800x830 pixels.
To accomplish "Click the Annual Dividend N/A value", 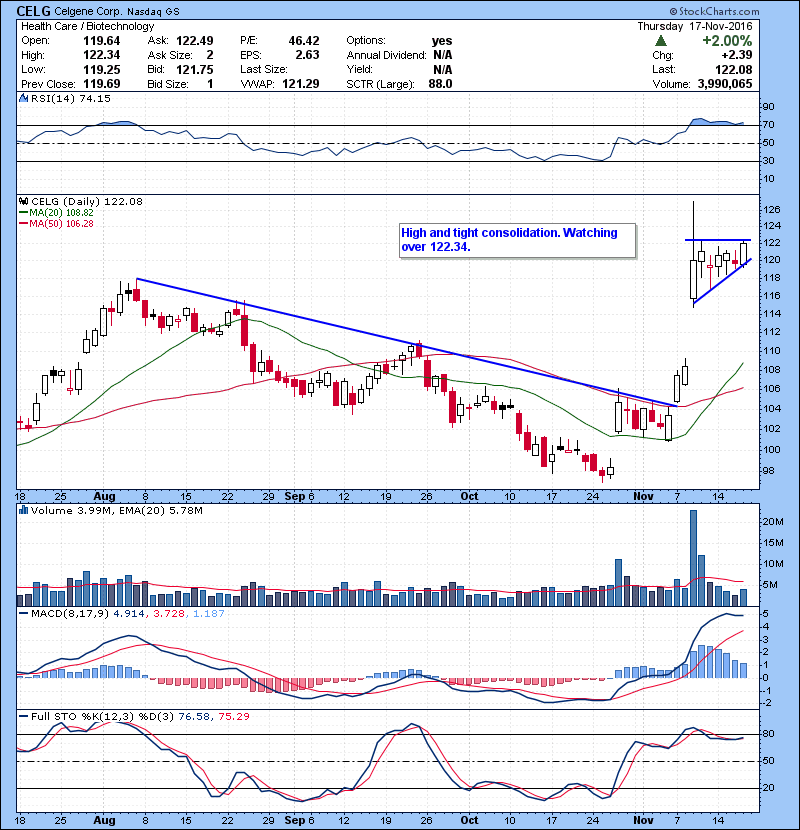I will (442, 55).
